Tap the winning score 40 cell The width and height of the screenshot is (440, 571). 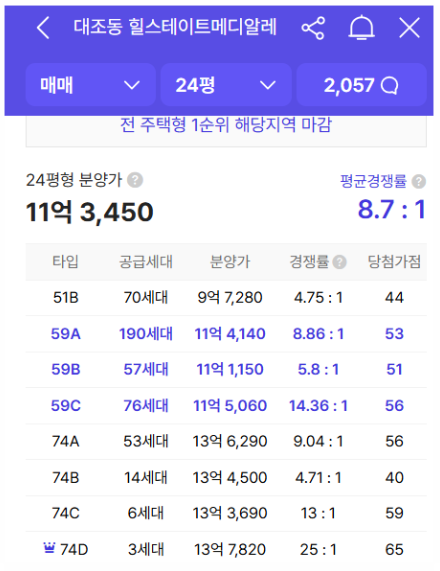point(394,477)
